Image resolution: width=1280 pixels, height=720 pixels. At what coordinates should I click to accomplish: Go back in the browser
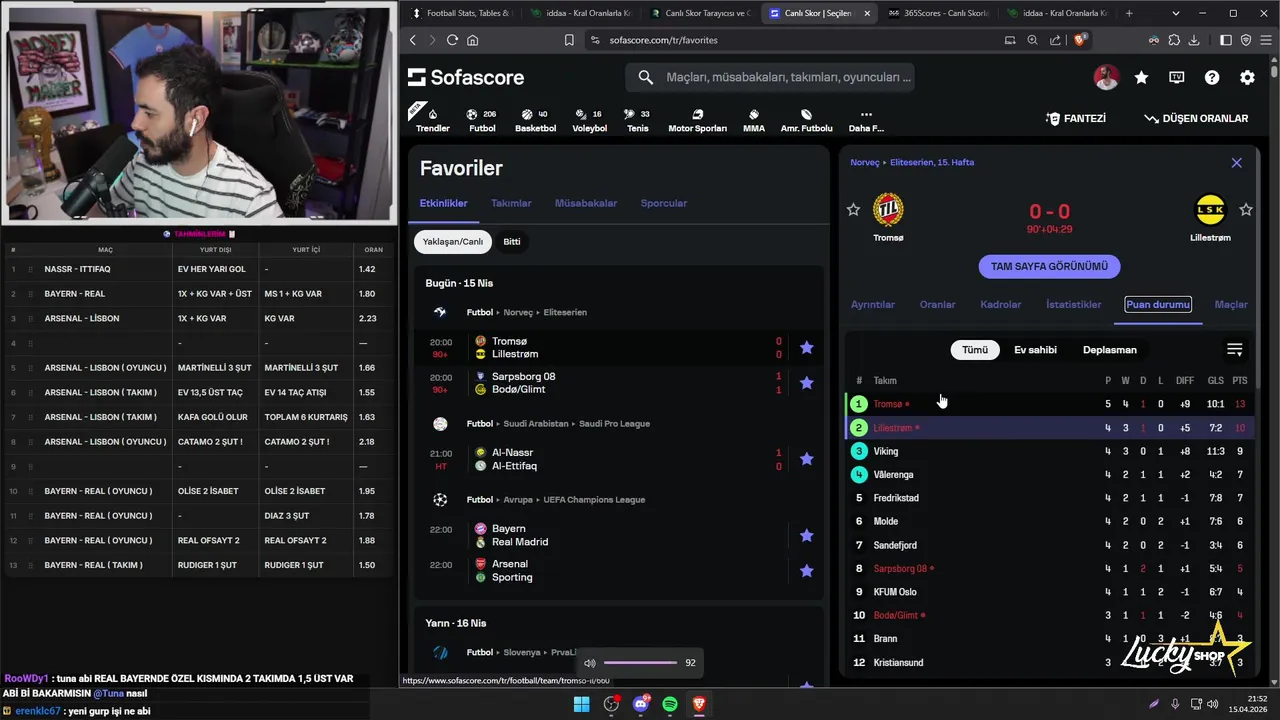point(413,40)
